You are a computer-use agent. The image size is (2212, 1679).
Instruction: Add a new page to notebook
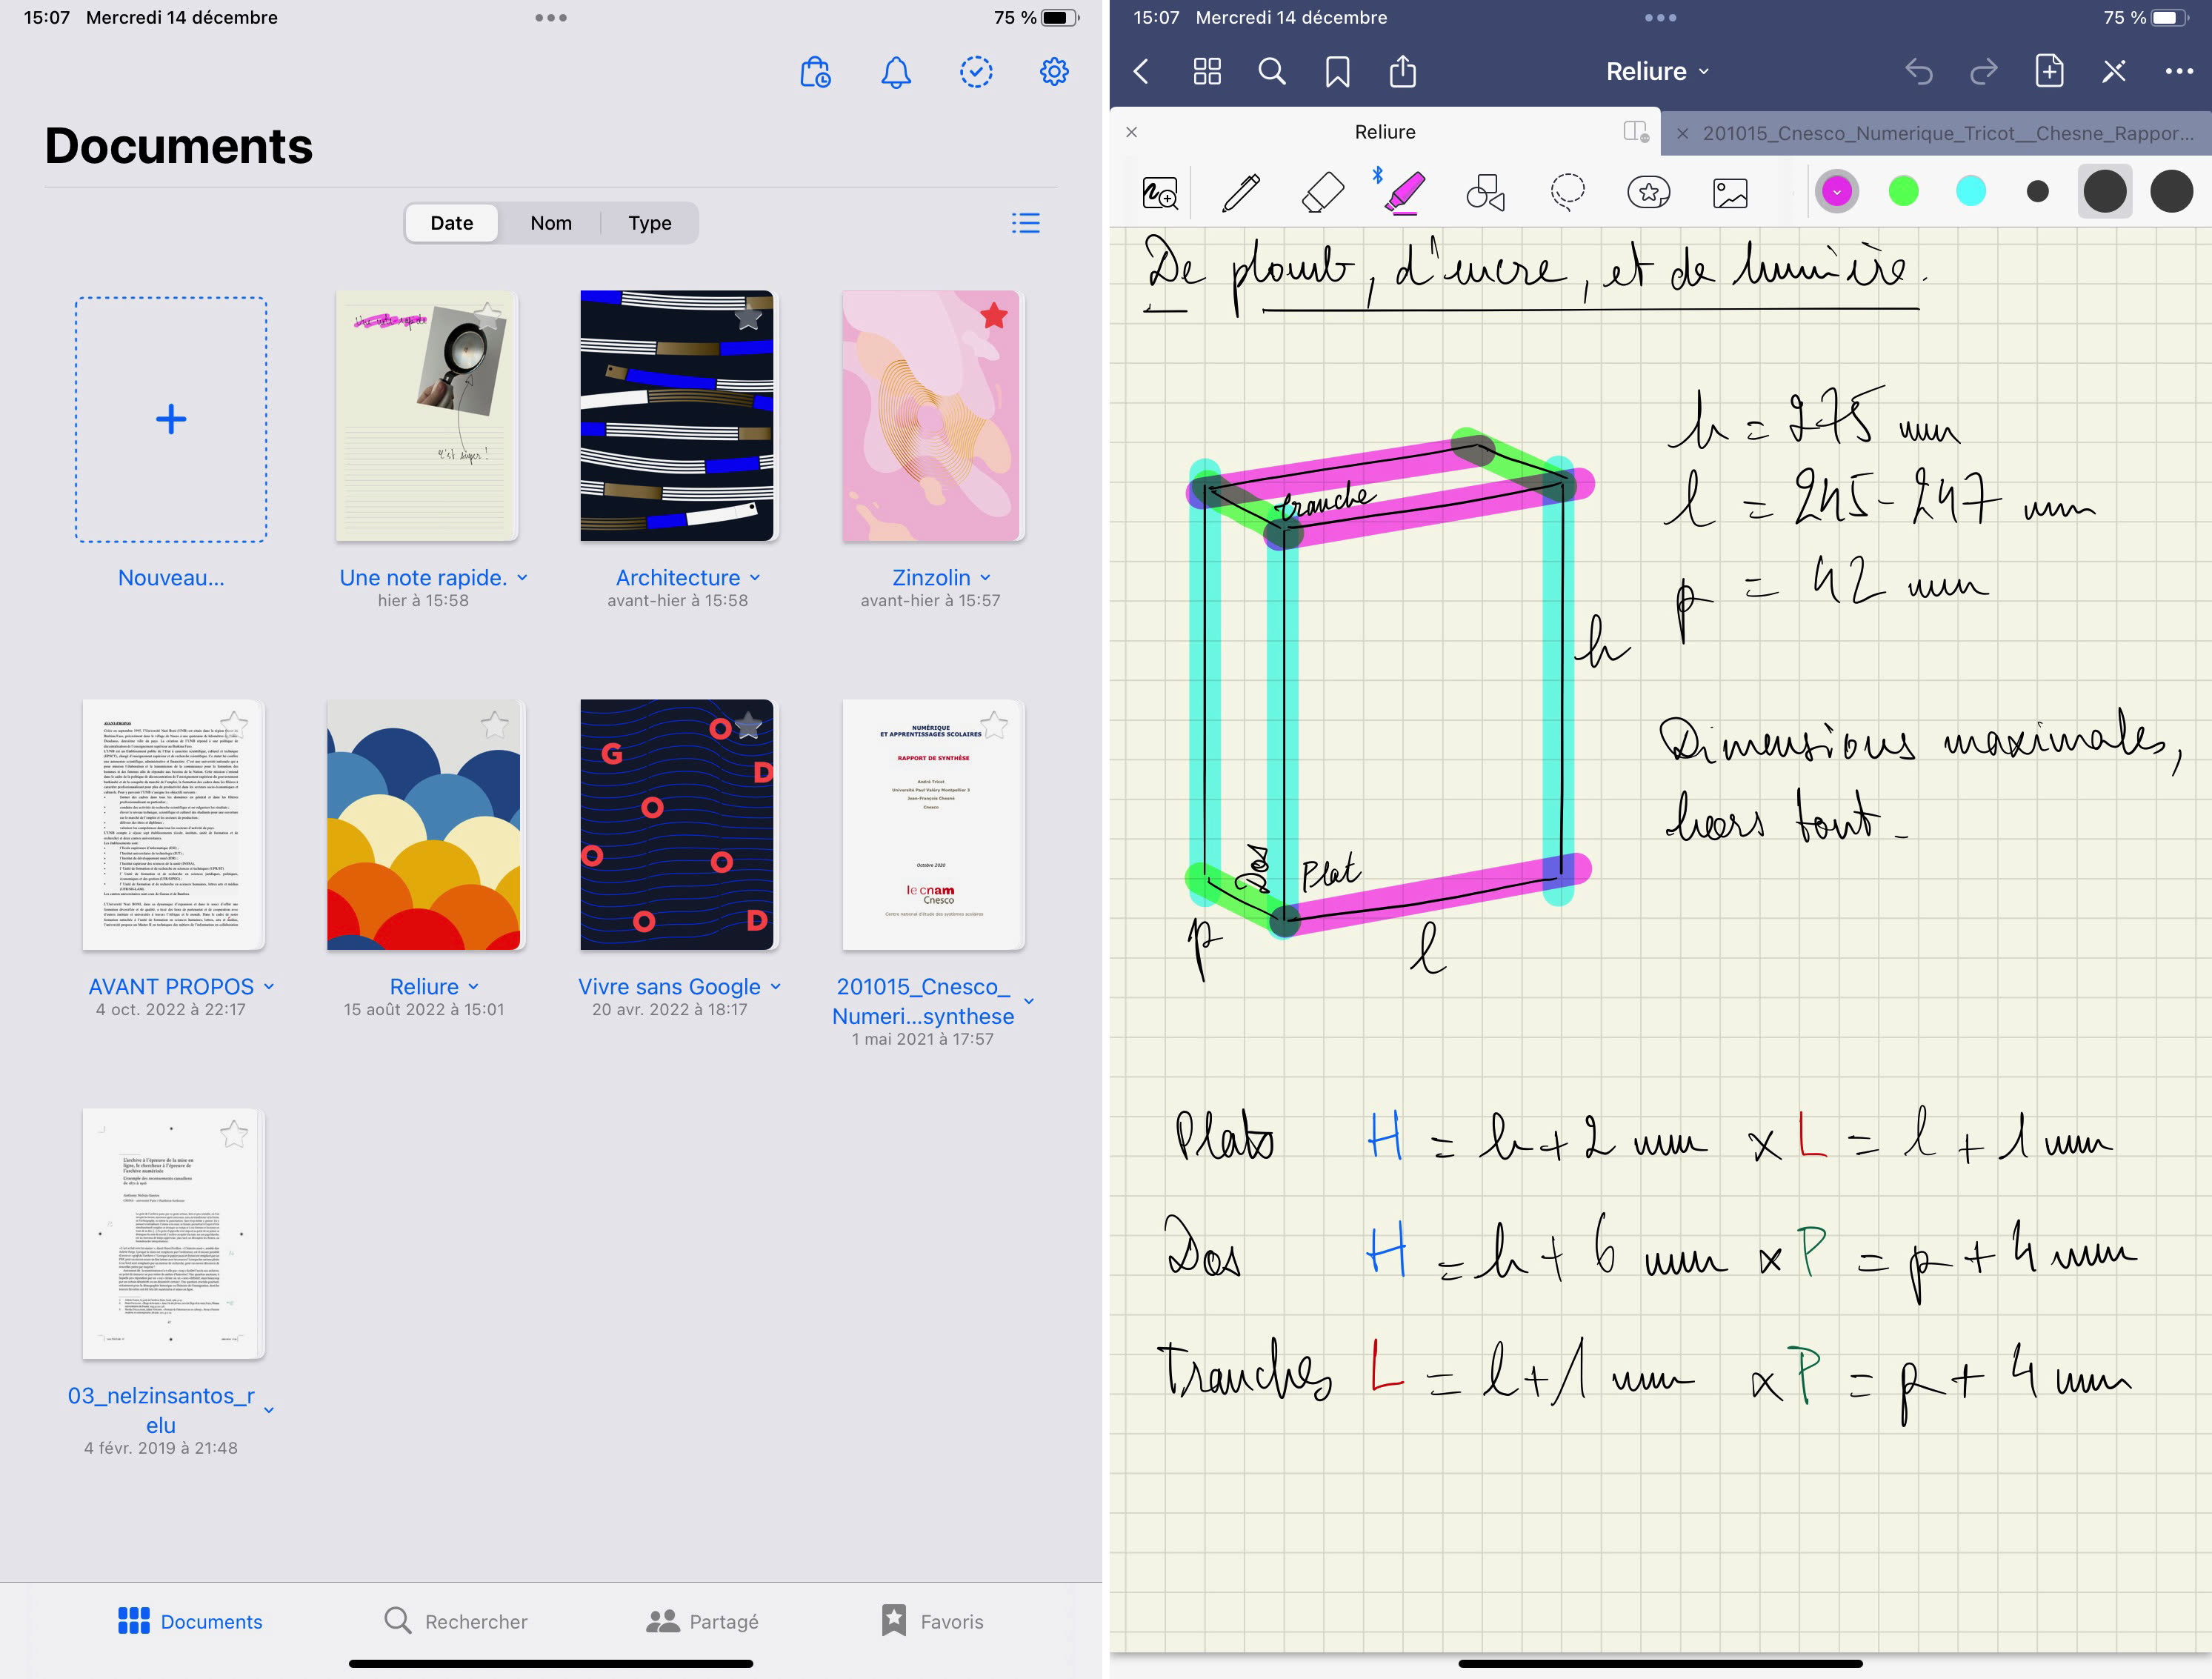tap(2049, 71)
